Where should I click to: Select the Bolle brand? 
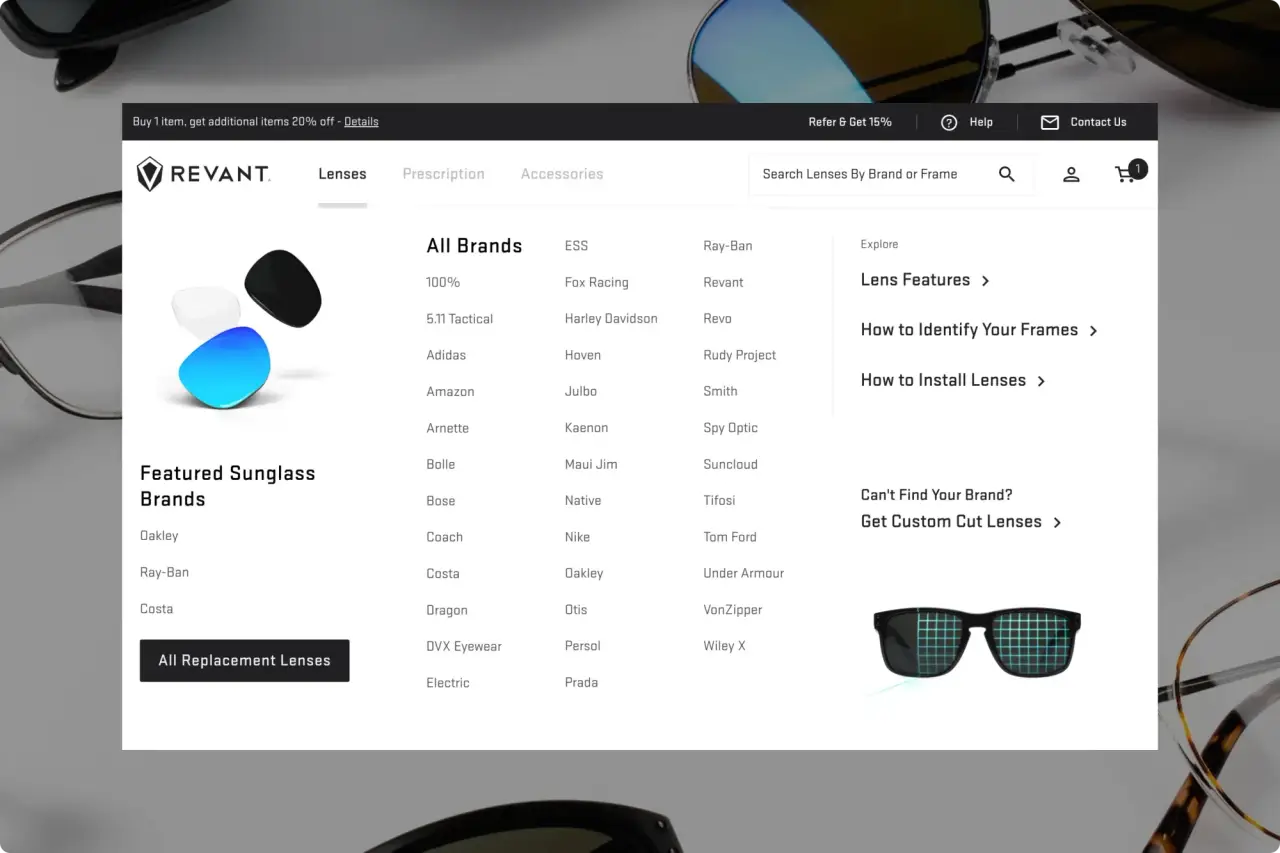click(x=440, y=464)
